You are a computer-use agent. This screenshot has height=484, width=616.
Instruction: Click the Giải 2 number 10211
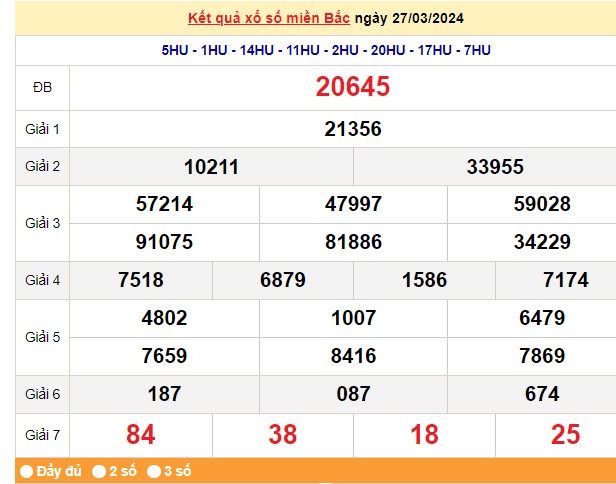point(211,167)
